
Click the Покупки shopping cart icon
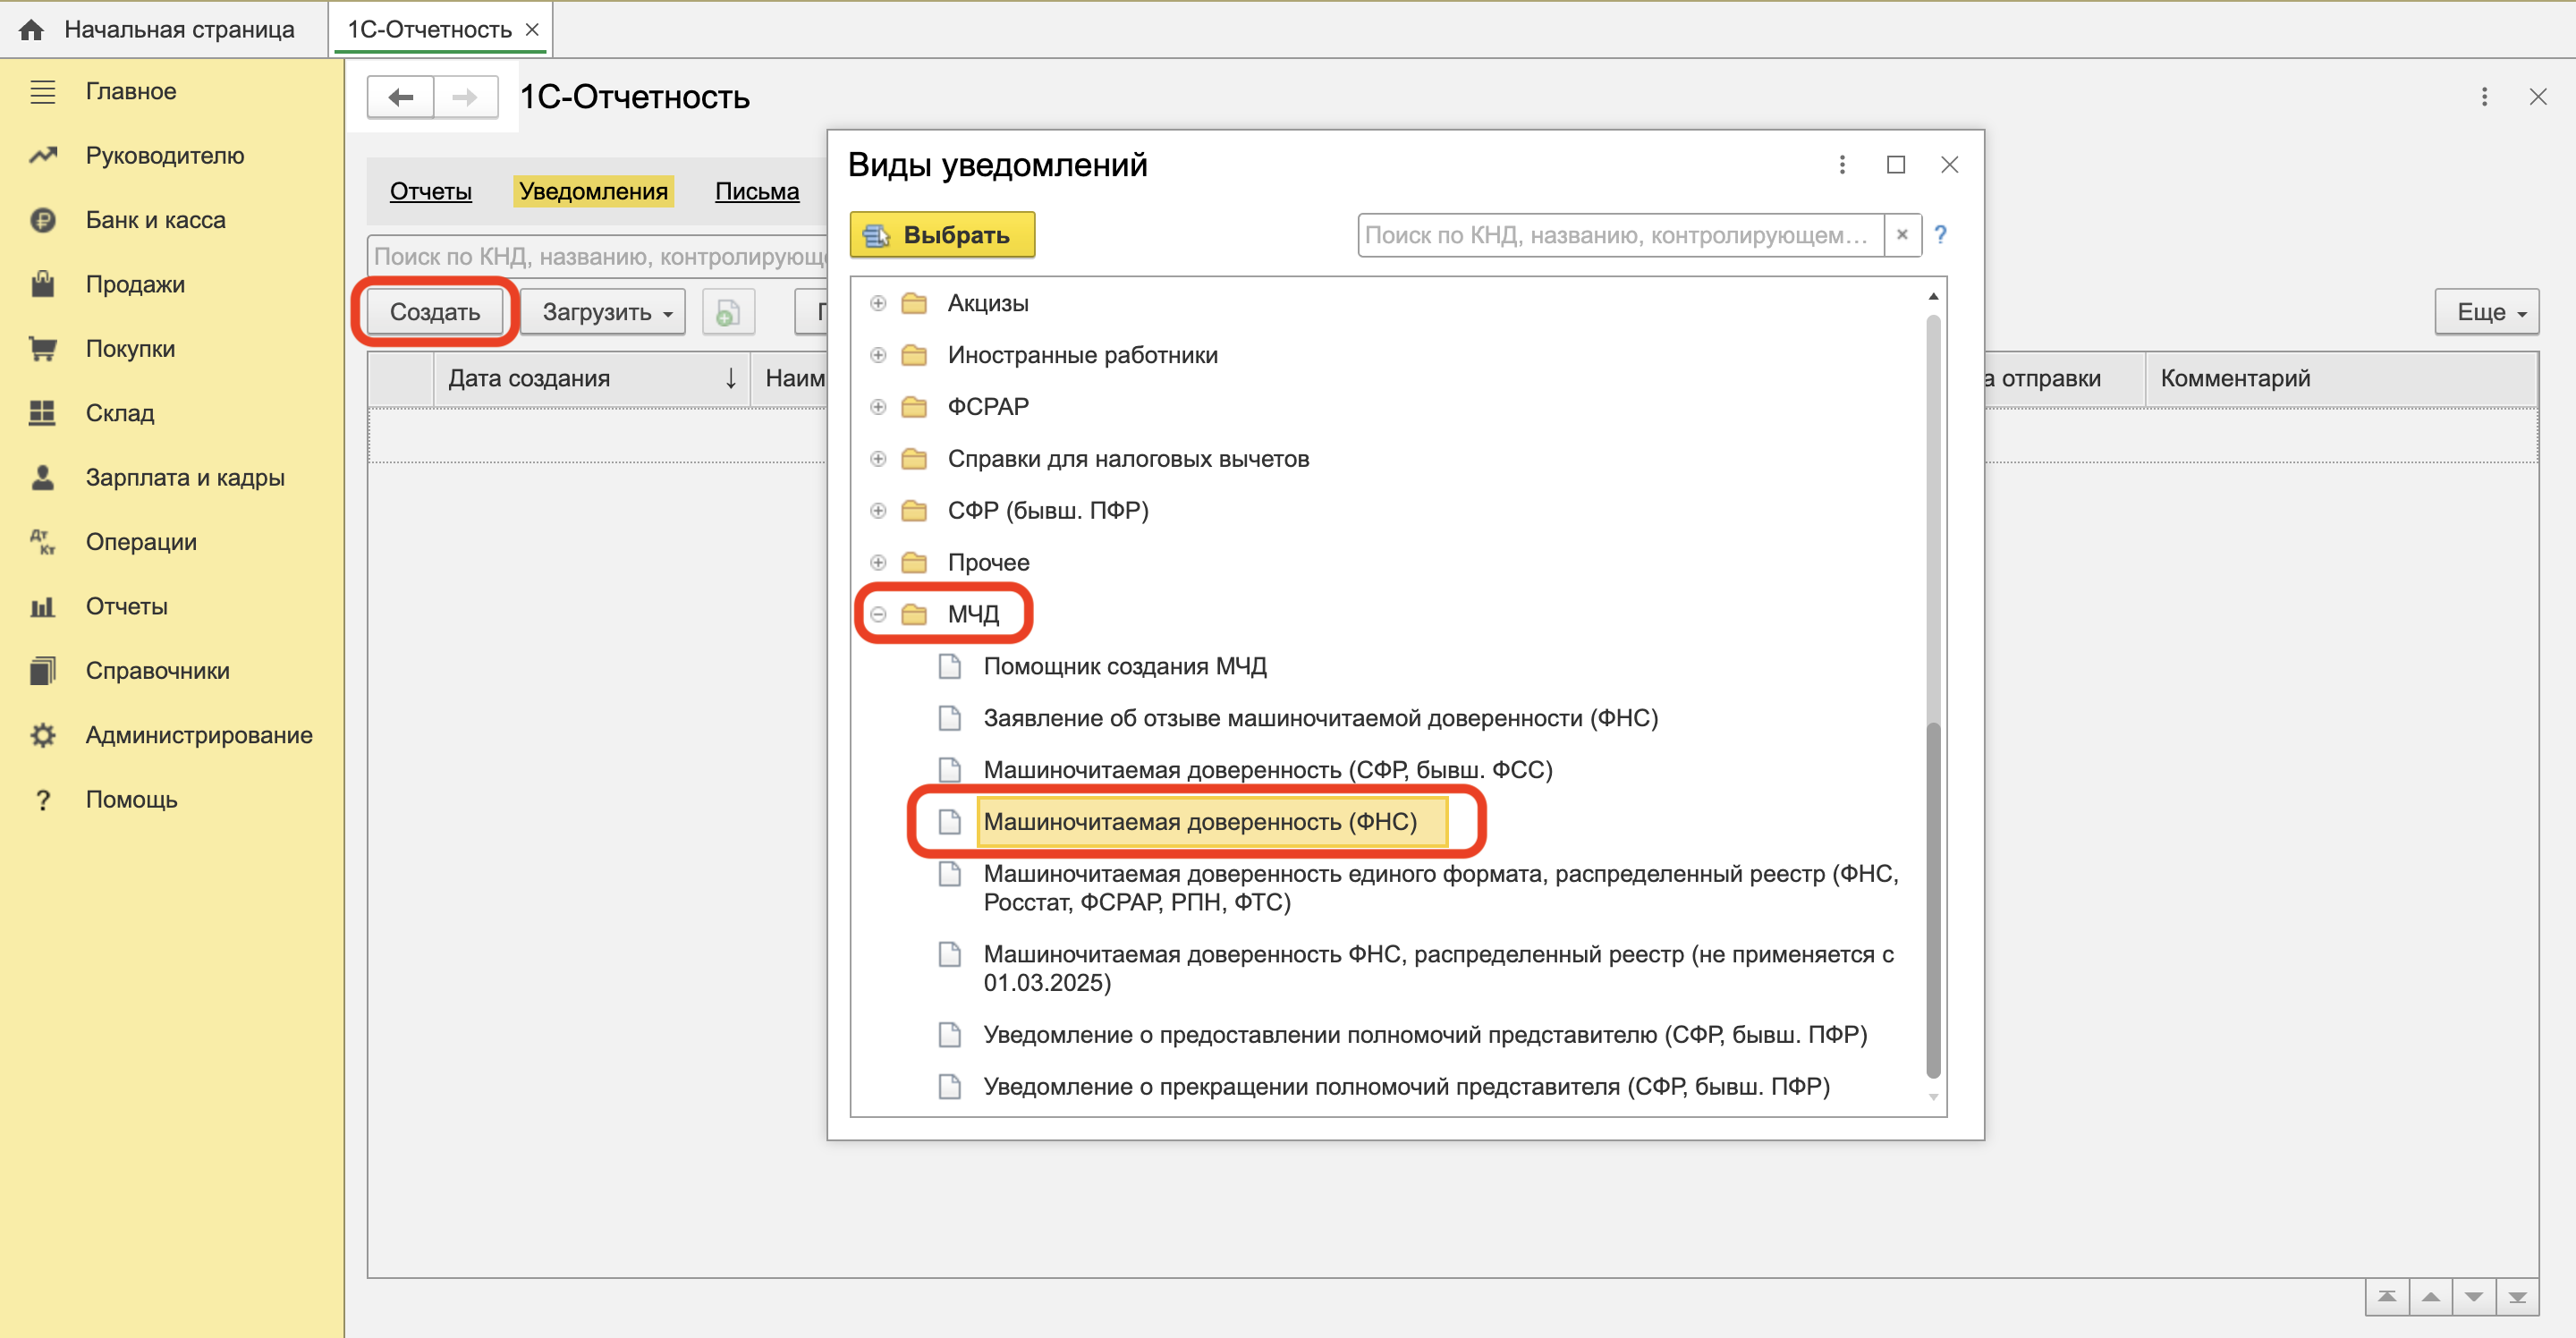(43, 349)
